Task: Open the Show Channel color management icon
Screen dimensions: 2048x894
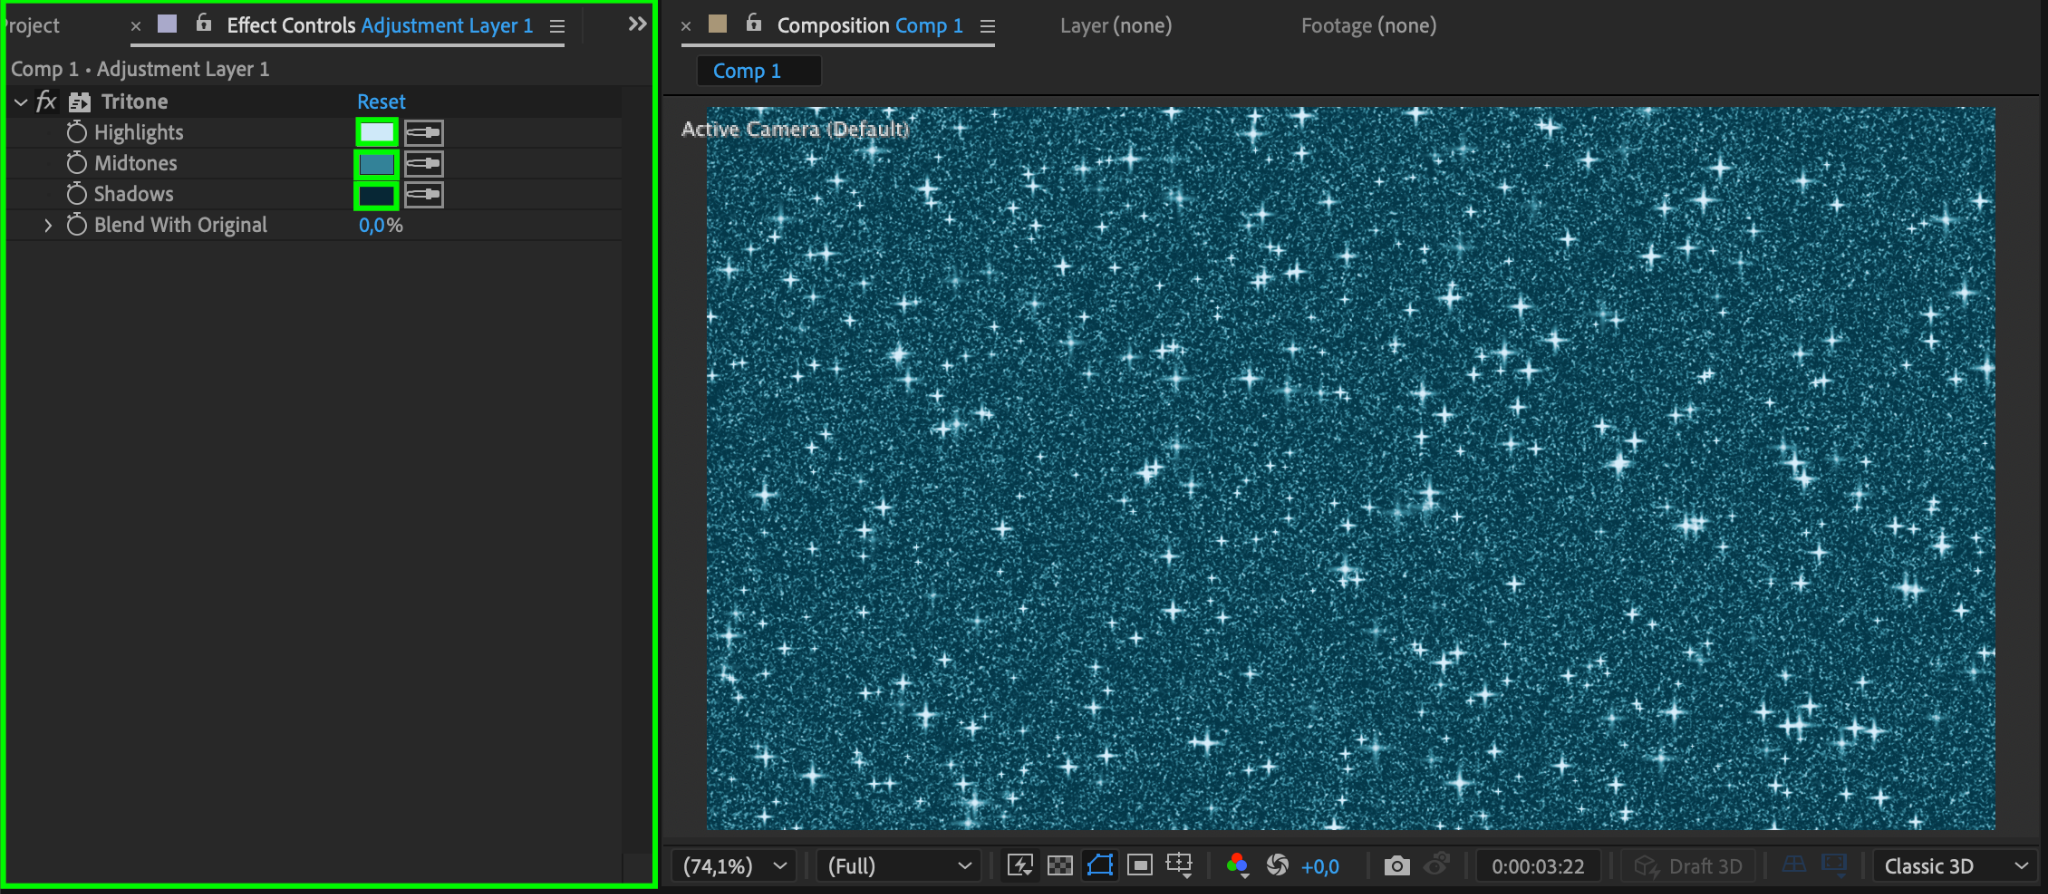Action: point(1237,866)
